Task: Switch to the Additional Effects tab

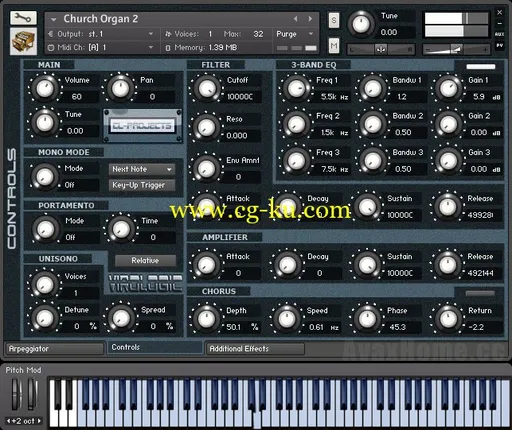Action: [x=255, y=349]
